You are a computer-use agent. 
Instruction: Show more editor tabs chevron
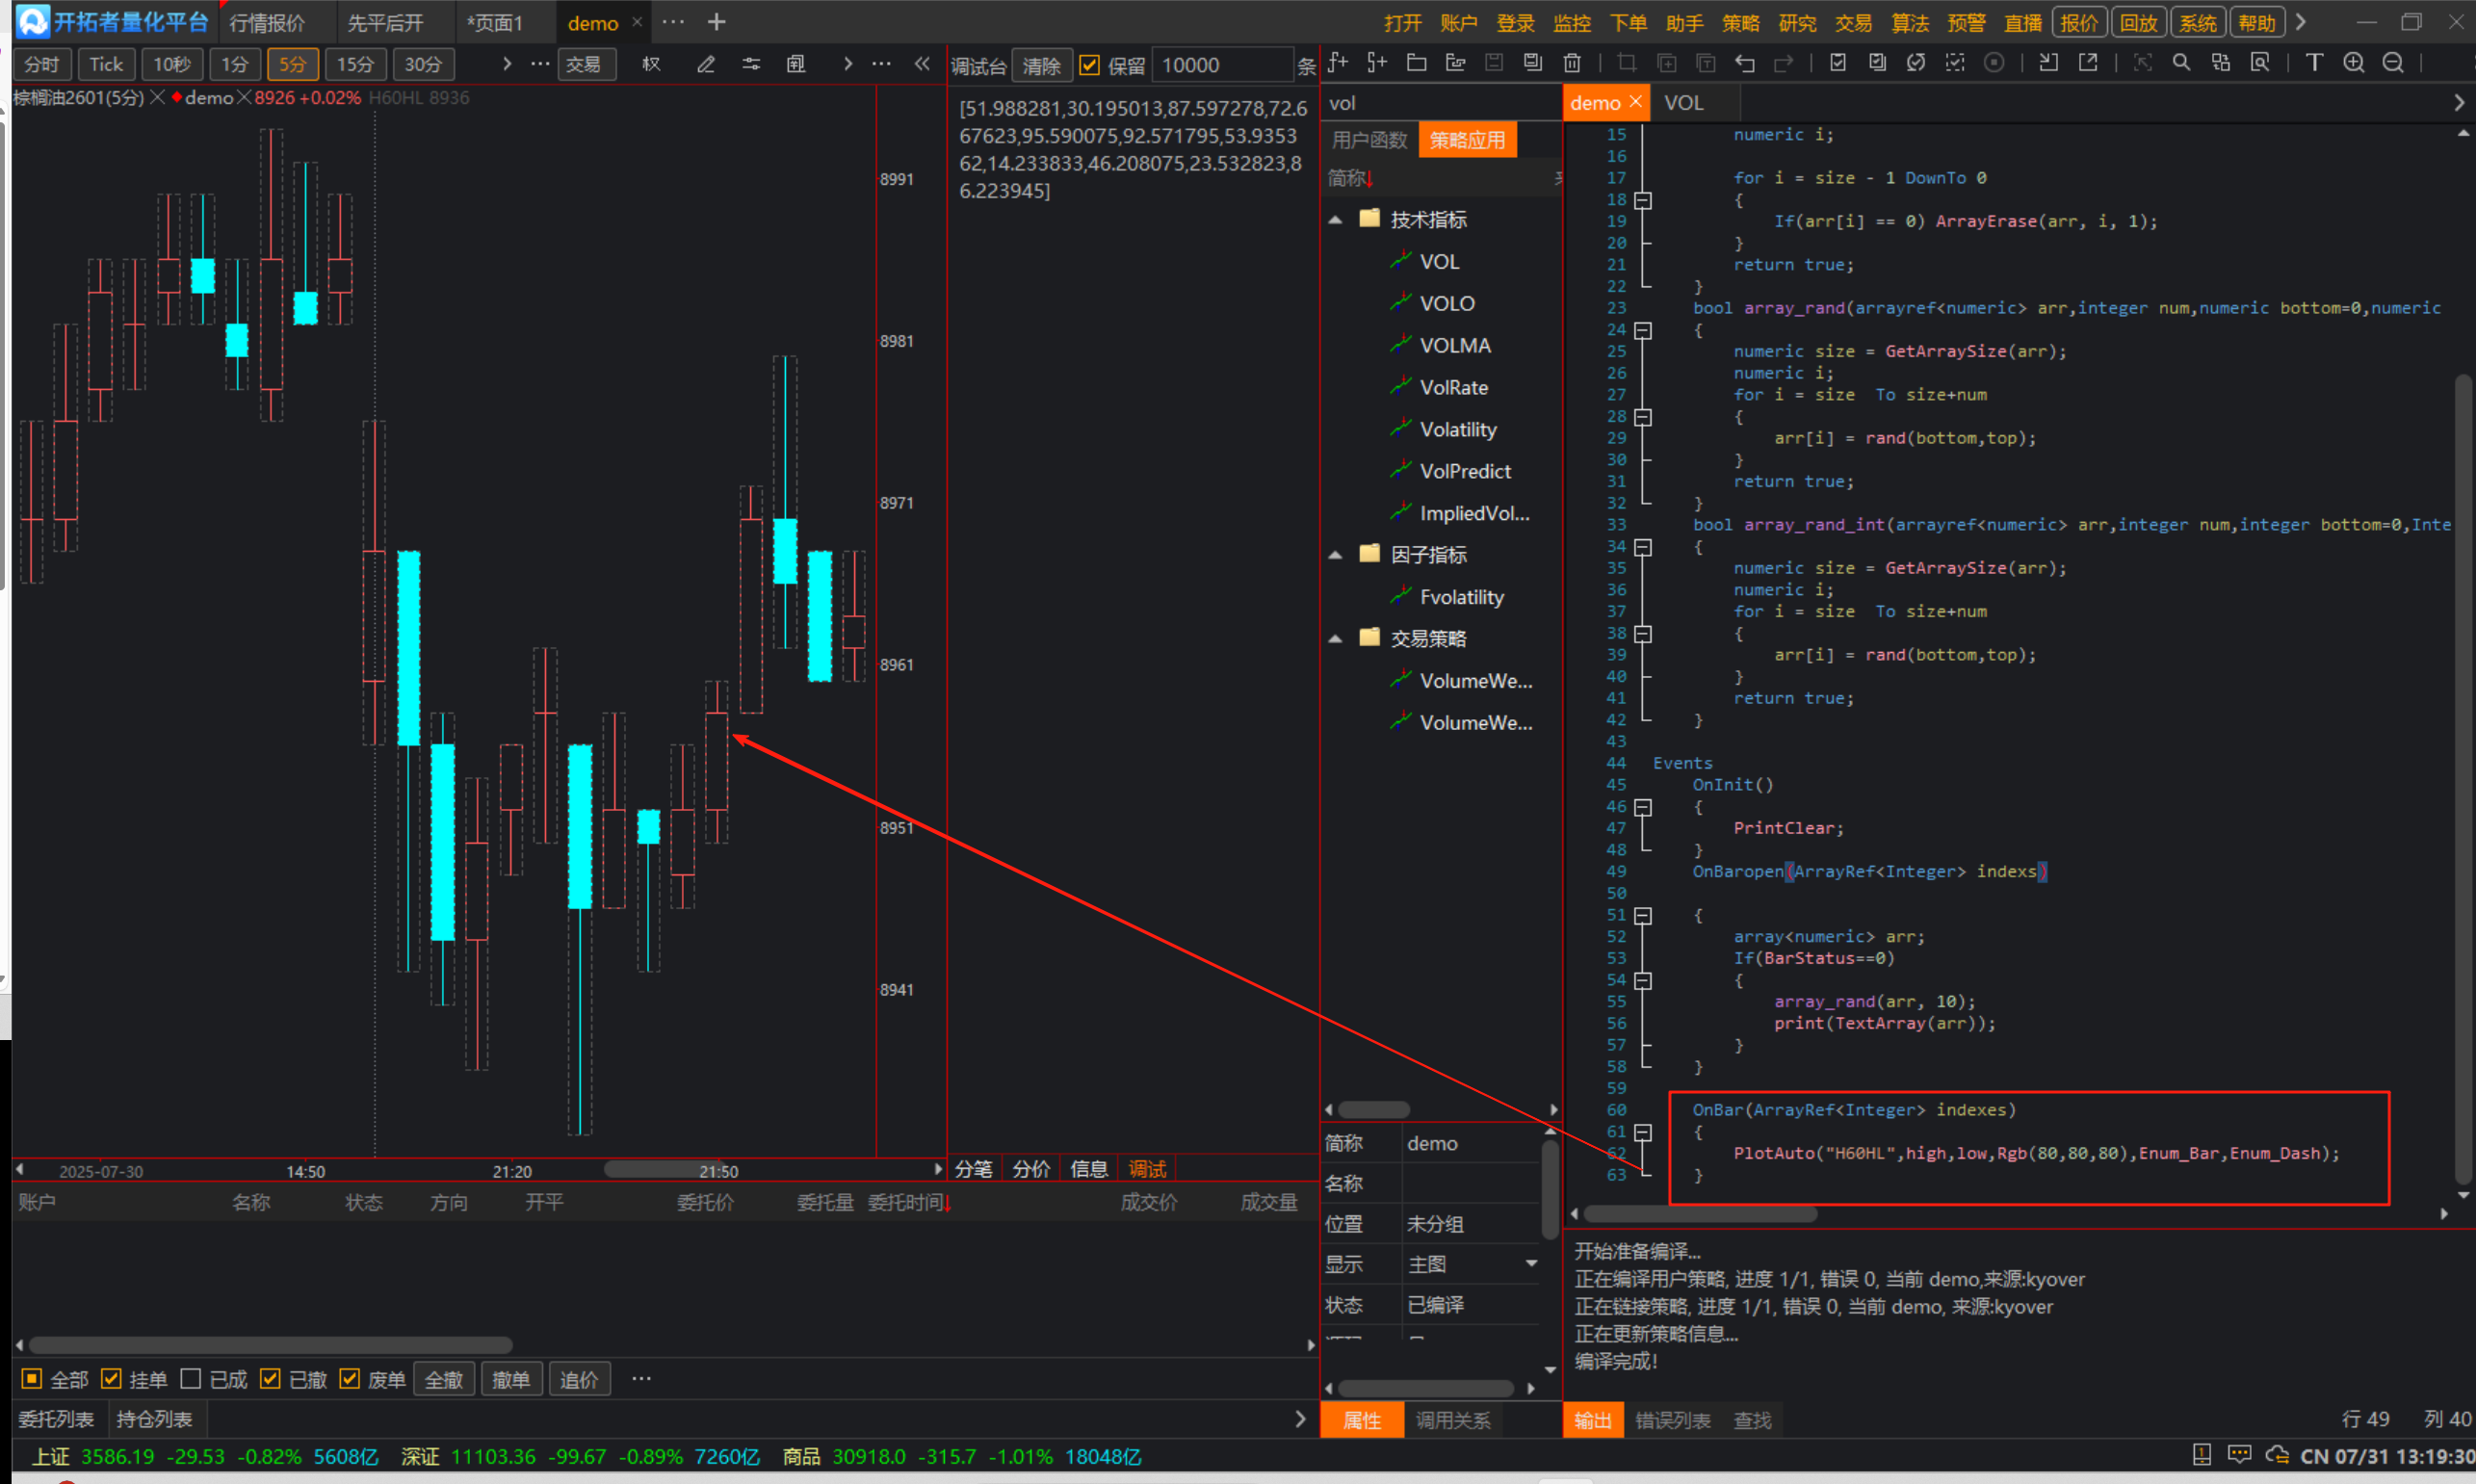2459,103
